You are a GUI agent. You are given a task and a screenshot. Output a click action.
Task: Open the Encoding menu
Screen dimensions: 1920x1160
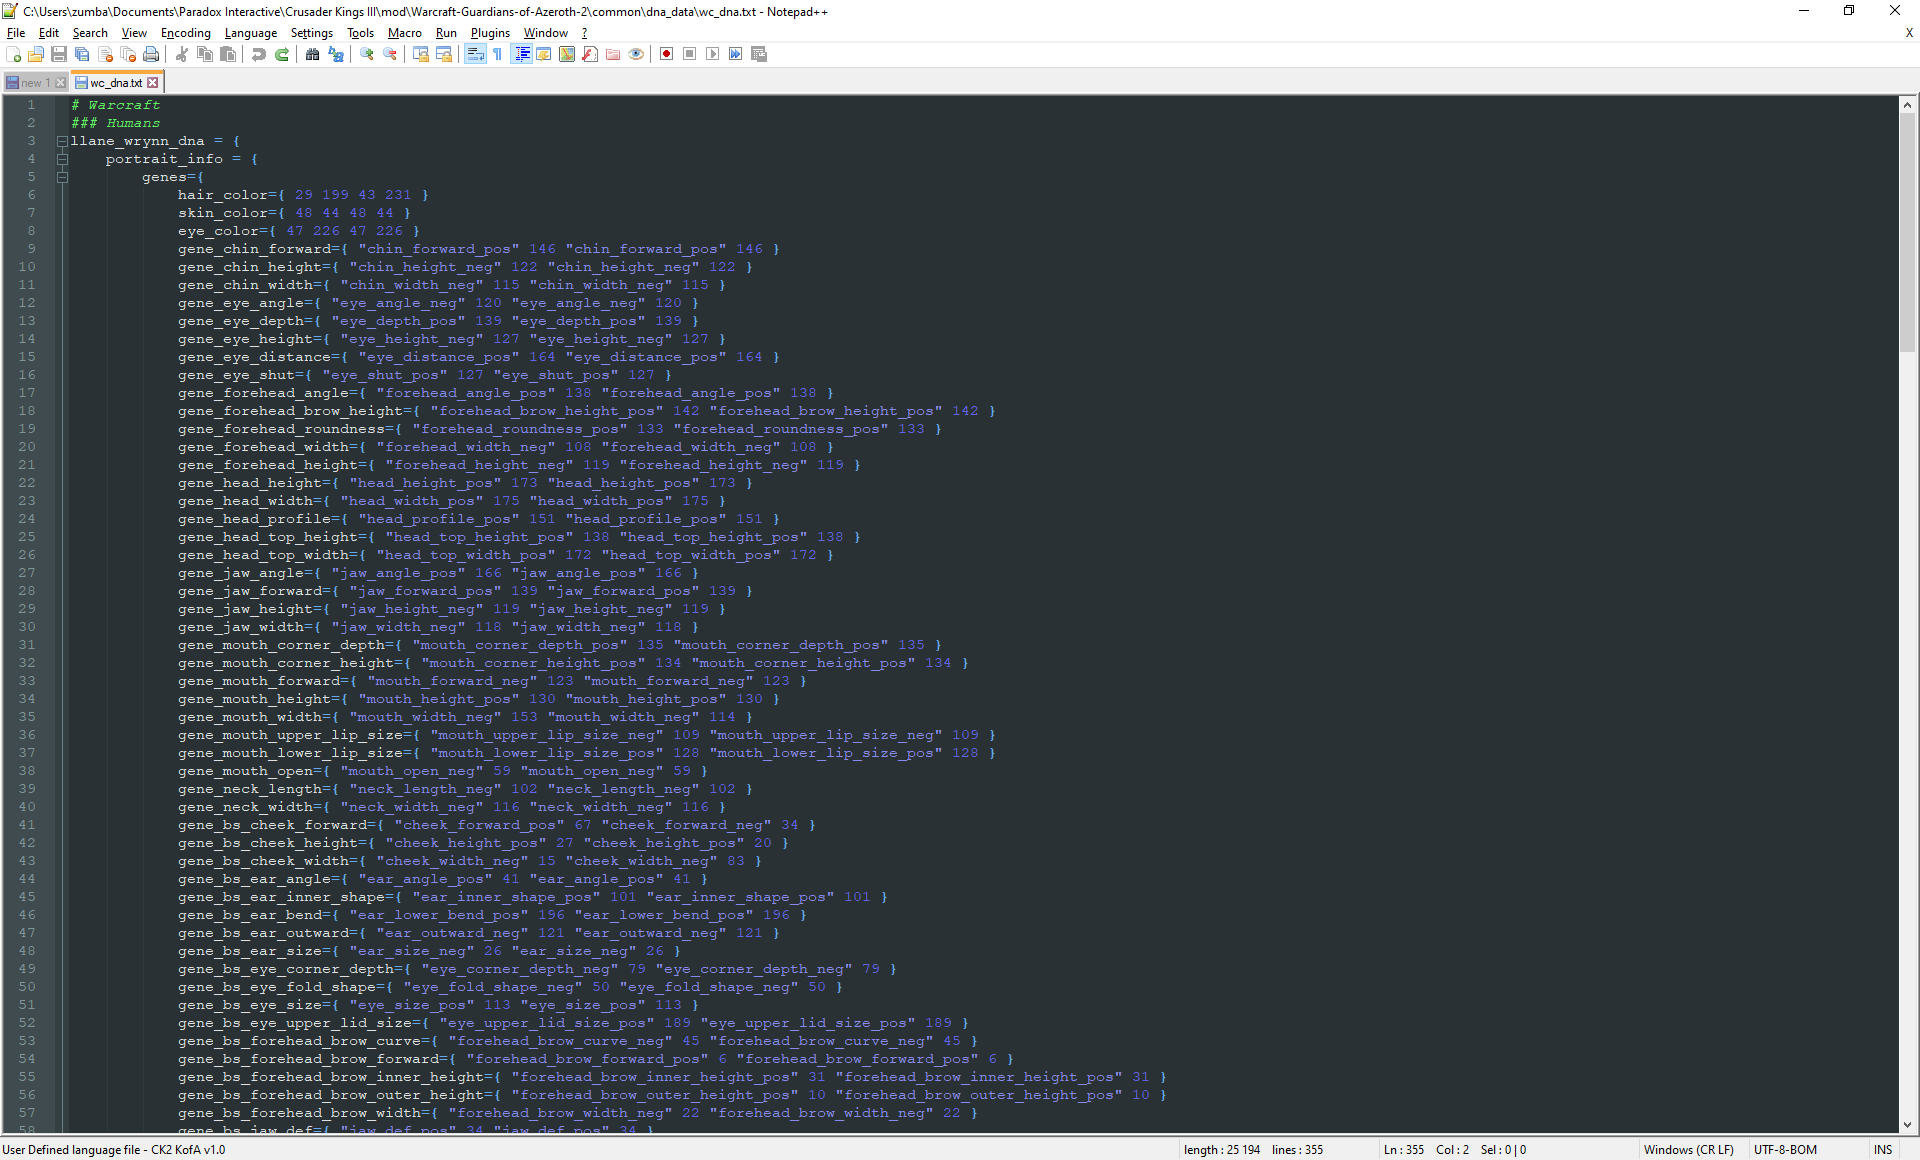tap(185, 33)
